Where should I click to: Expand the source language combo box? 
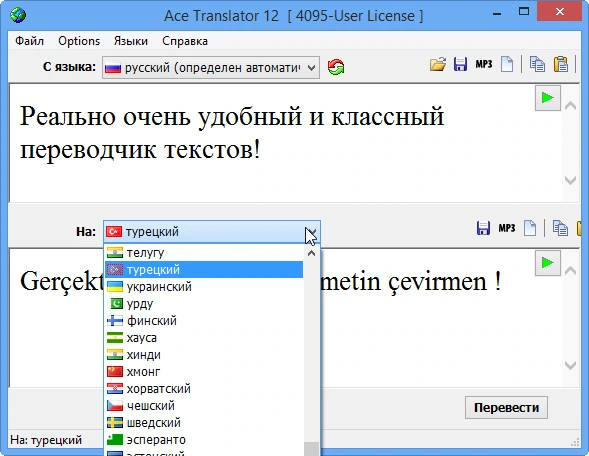pos(311,68)
